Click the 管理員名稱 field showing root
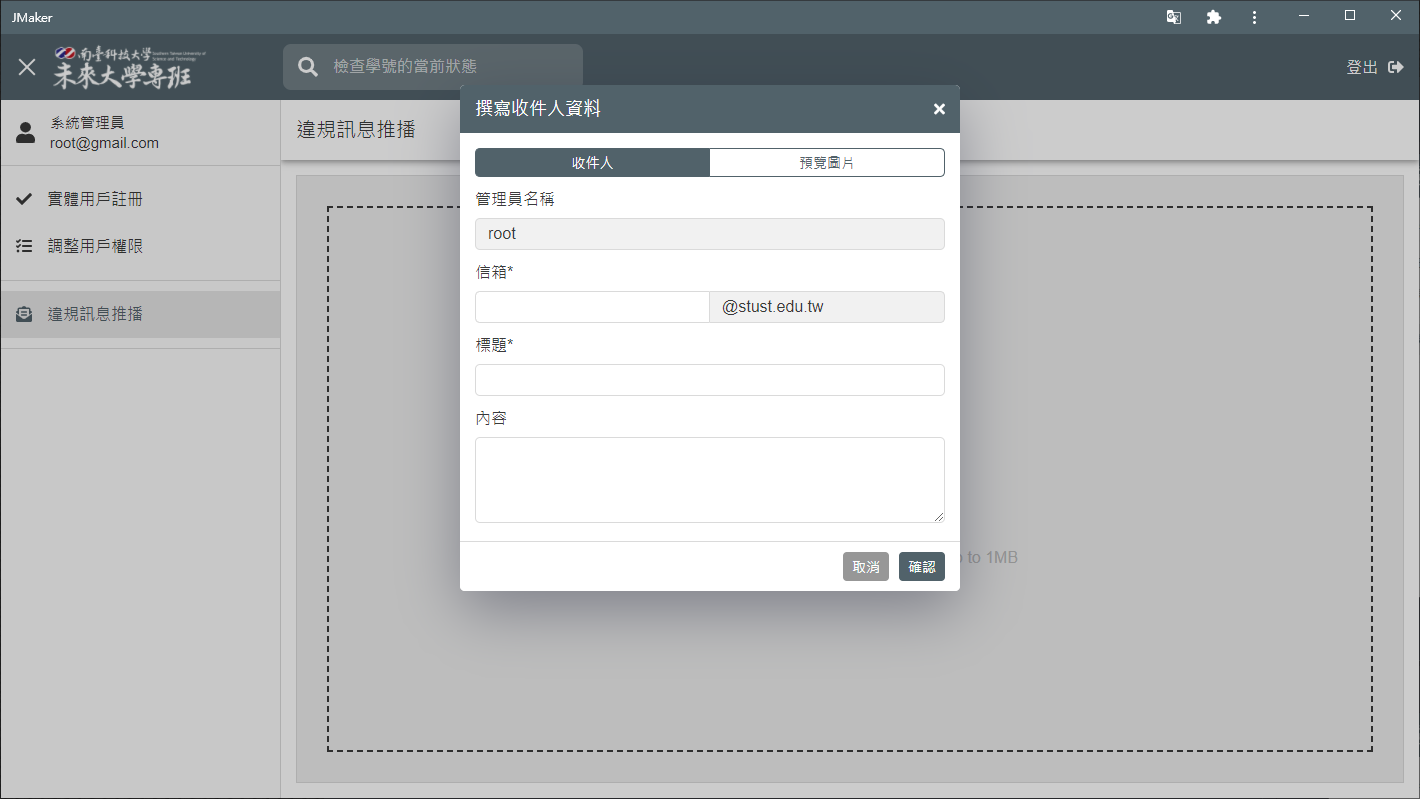 (x=710, y=234)
